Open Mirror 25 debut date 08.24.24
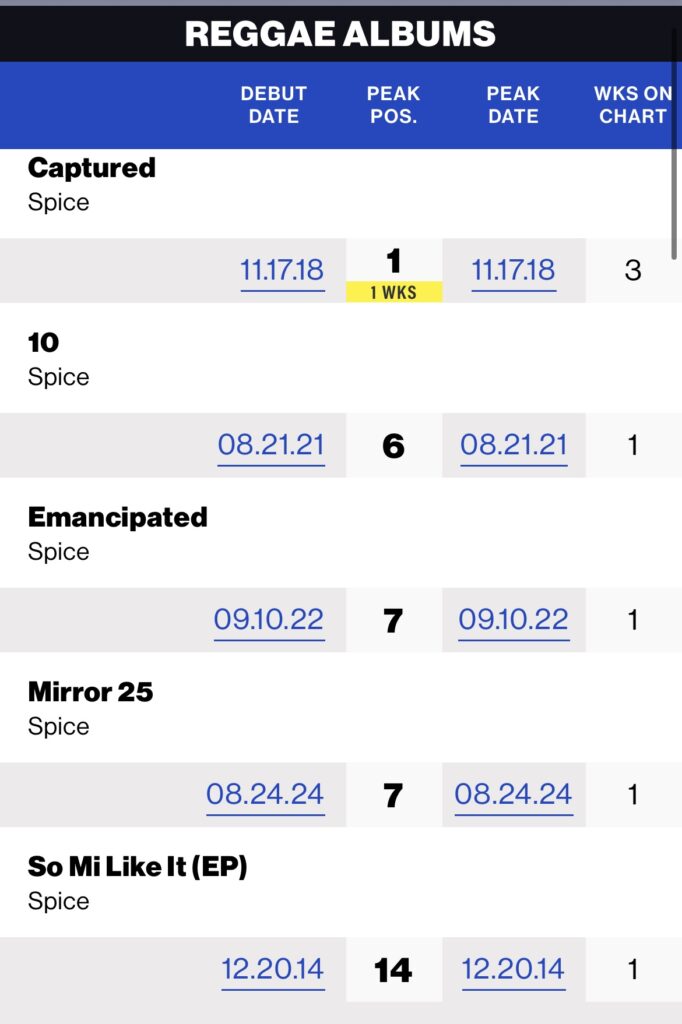Image resolution: width=682 pixels, height=1024 pixels. point(265,795)
